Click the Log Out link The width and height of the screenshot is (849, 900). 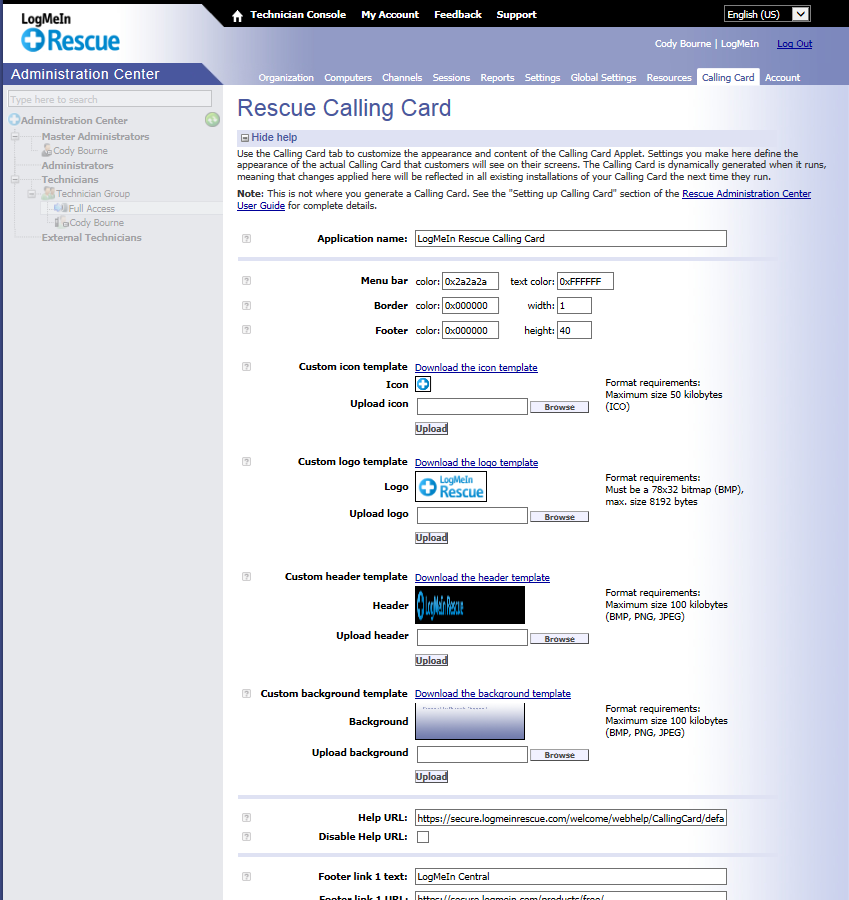[x=794, y=44]
